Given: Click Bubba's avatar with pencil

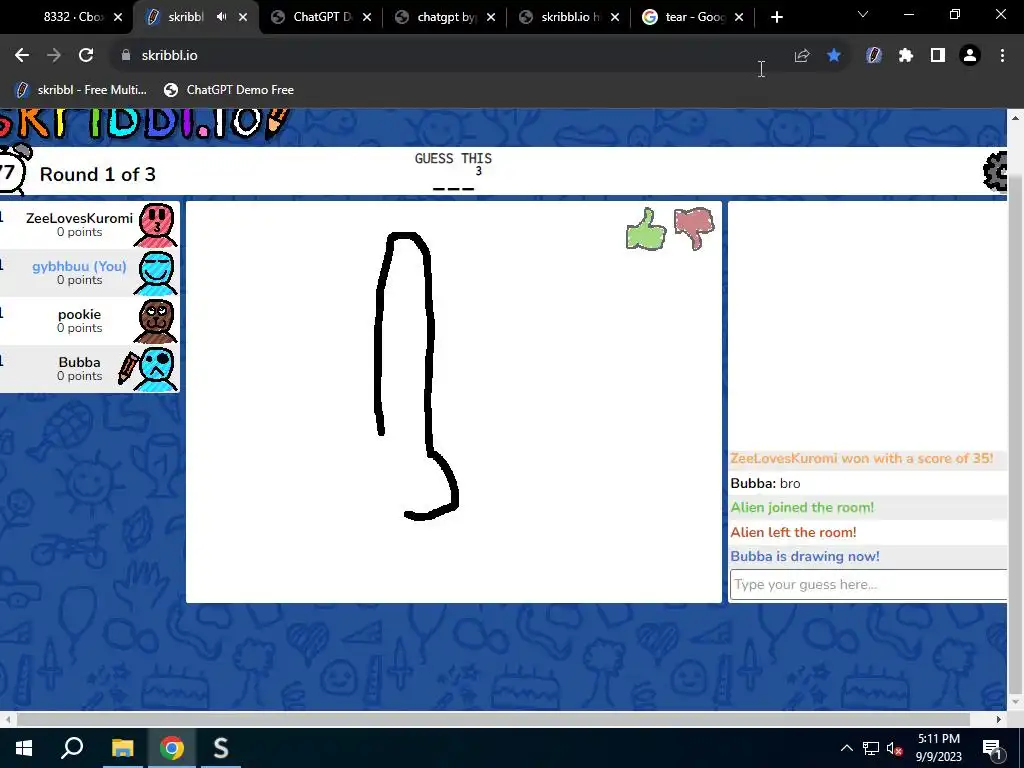Looking at the screenshot, I should [x=148, y=369].
